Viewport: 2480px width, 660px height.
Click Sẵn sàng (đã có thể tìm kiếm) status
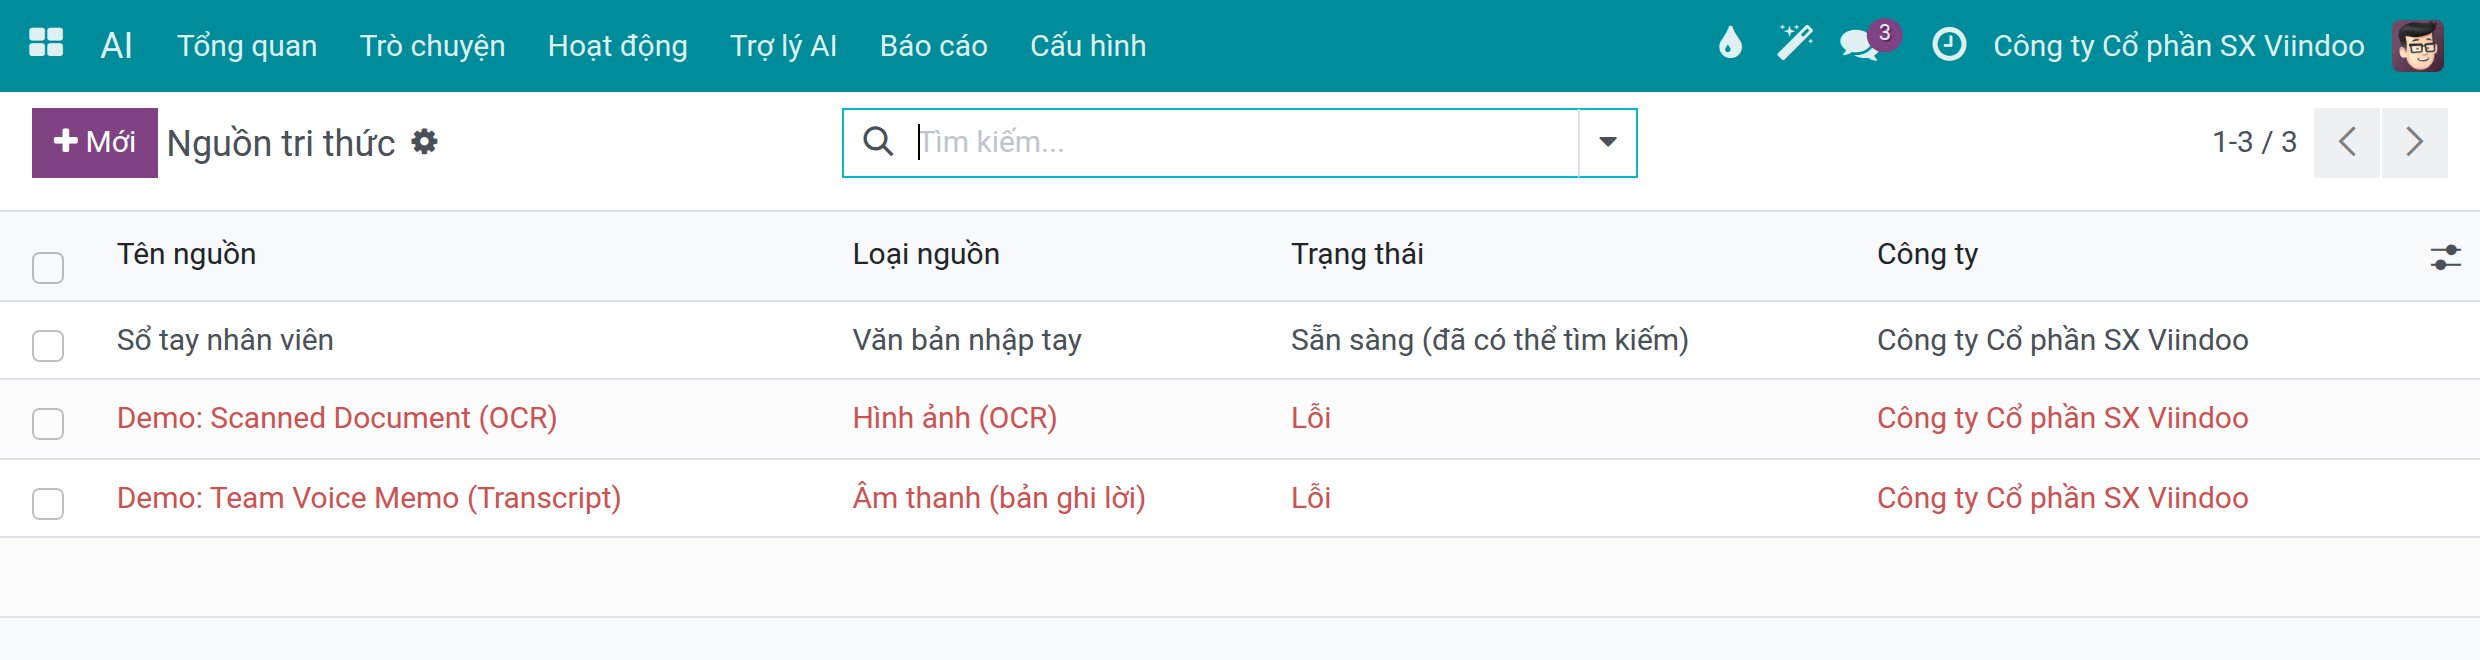click(1489, 340)
